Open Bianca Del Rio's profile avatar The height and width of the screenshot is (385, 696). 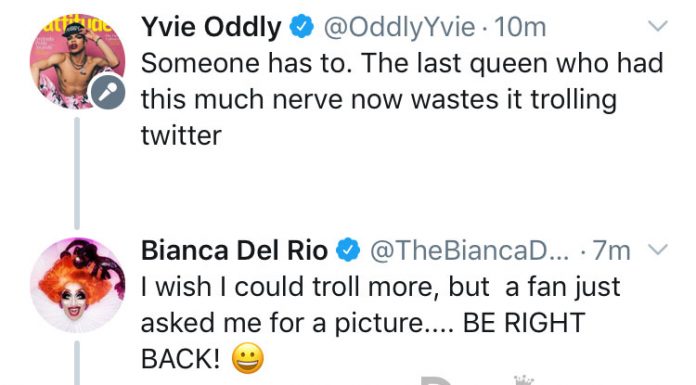point(77,285)
